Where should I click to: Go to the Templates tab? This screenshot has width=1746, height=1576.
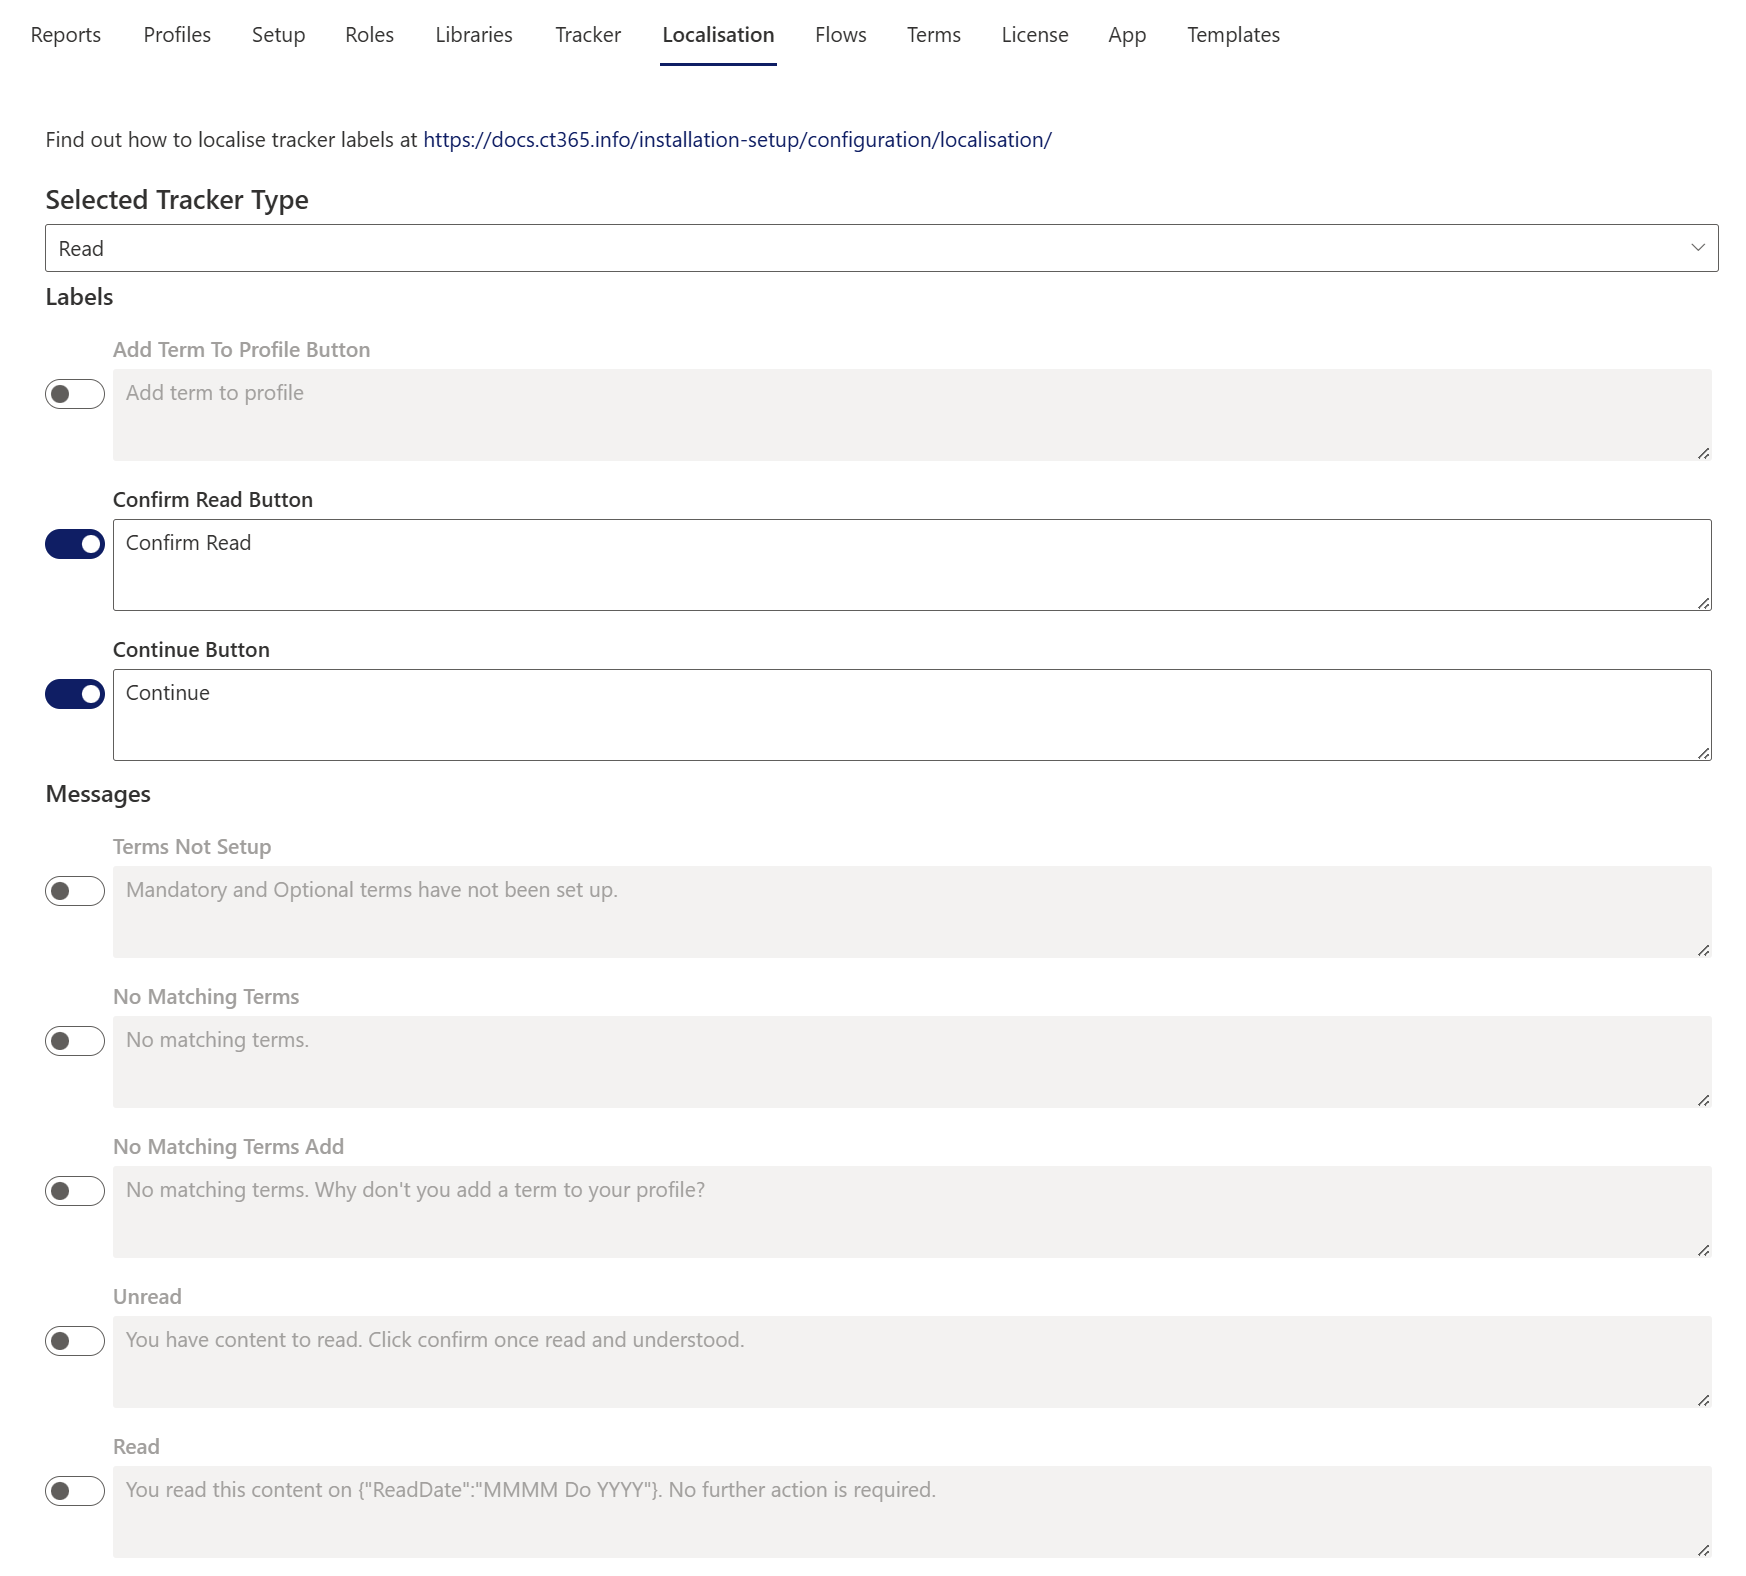pyautogui.click(x=1233, y=35)
